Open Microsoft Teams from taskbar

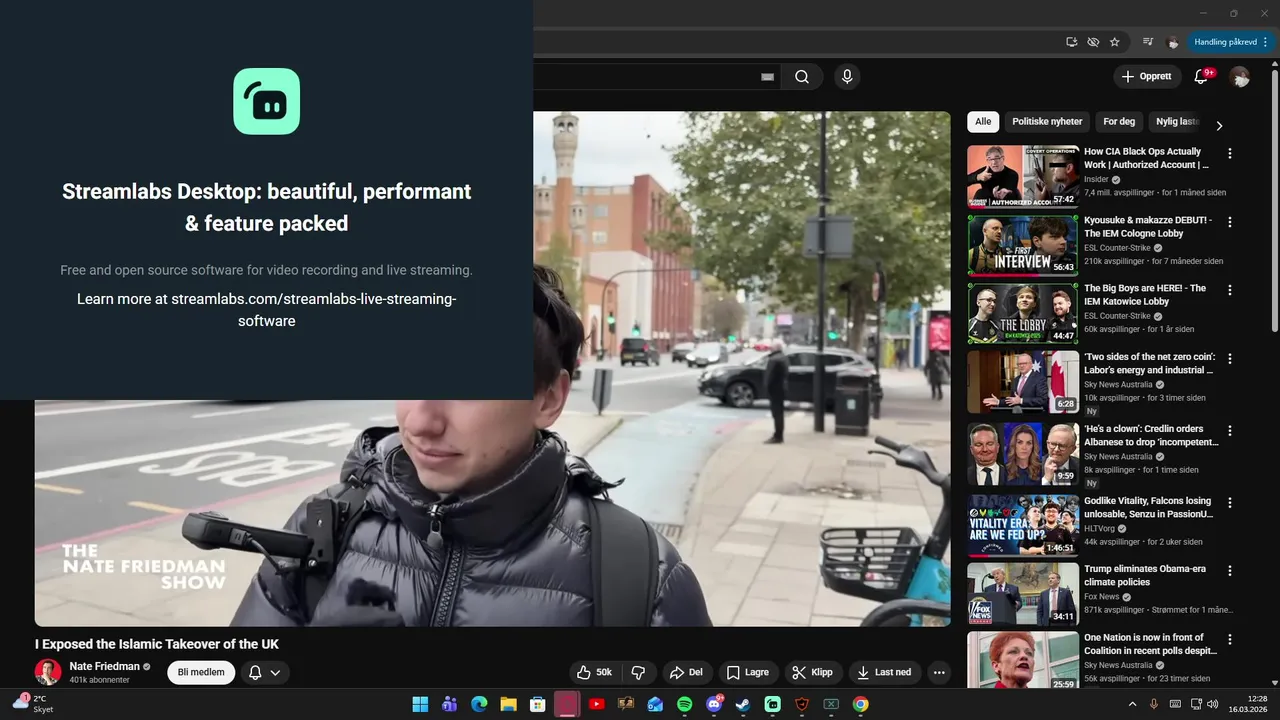450,704
